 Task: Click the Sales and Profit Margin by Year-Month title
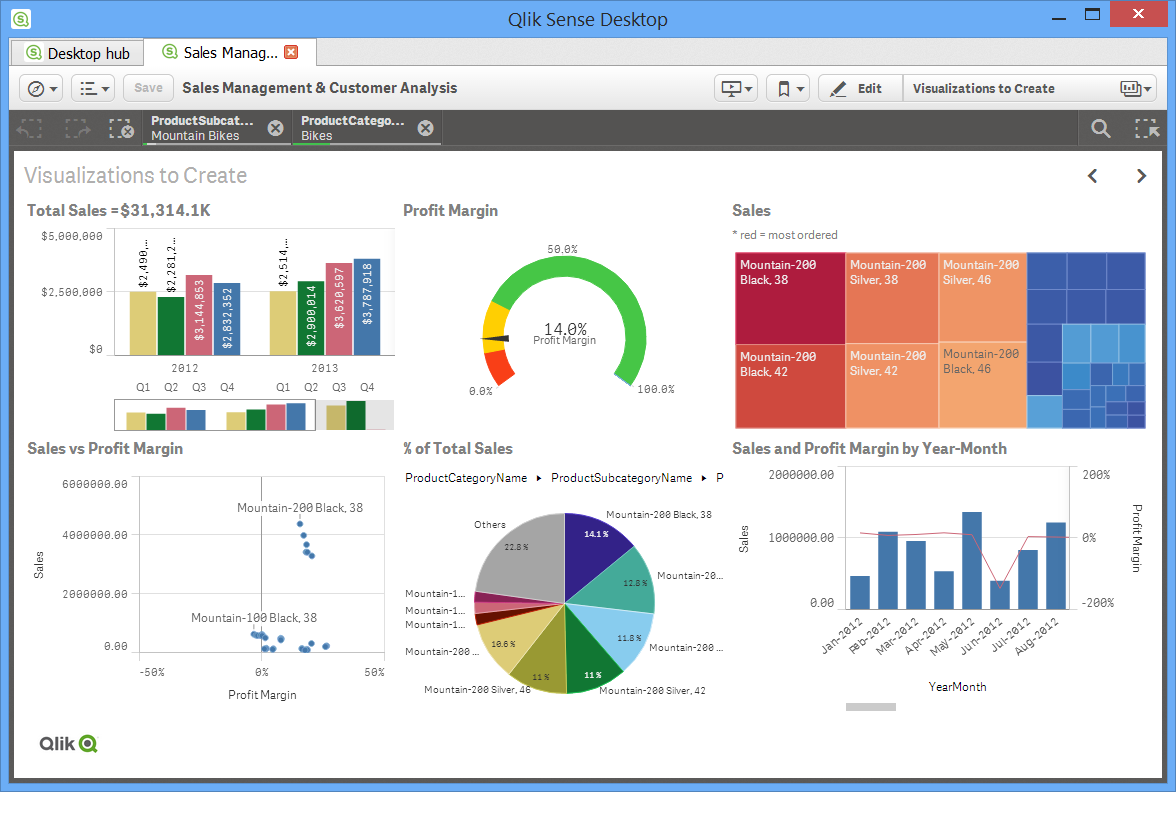[x=869, y=448]
